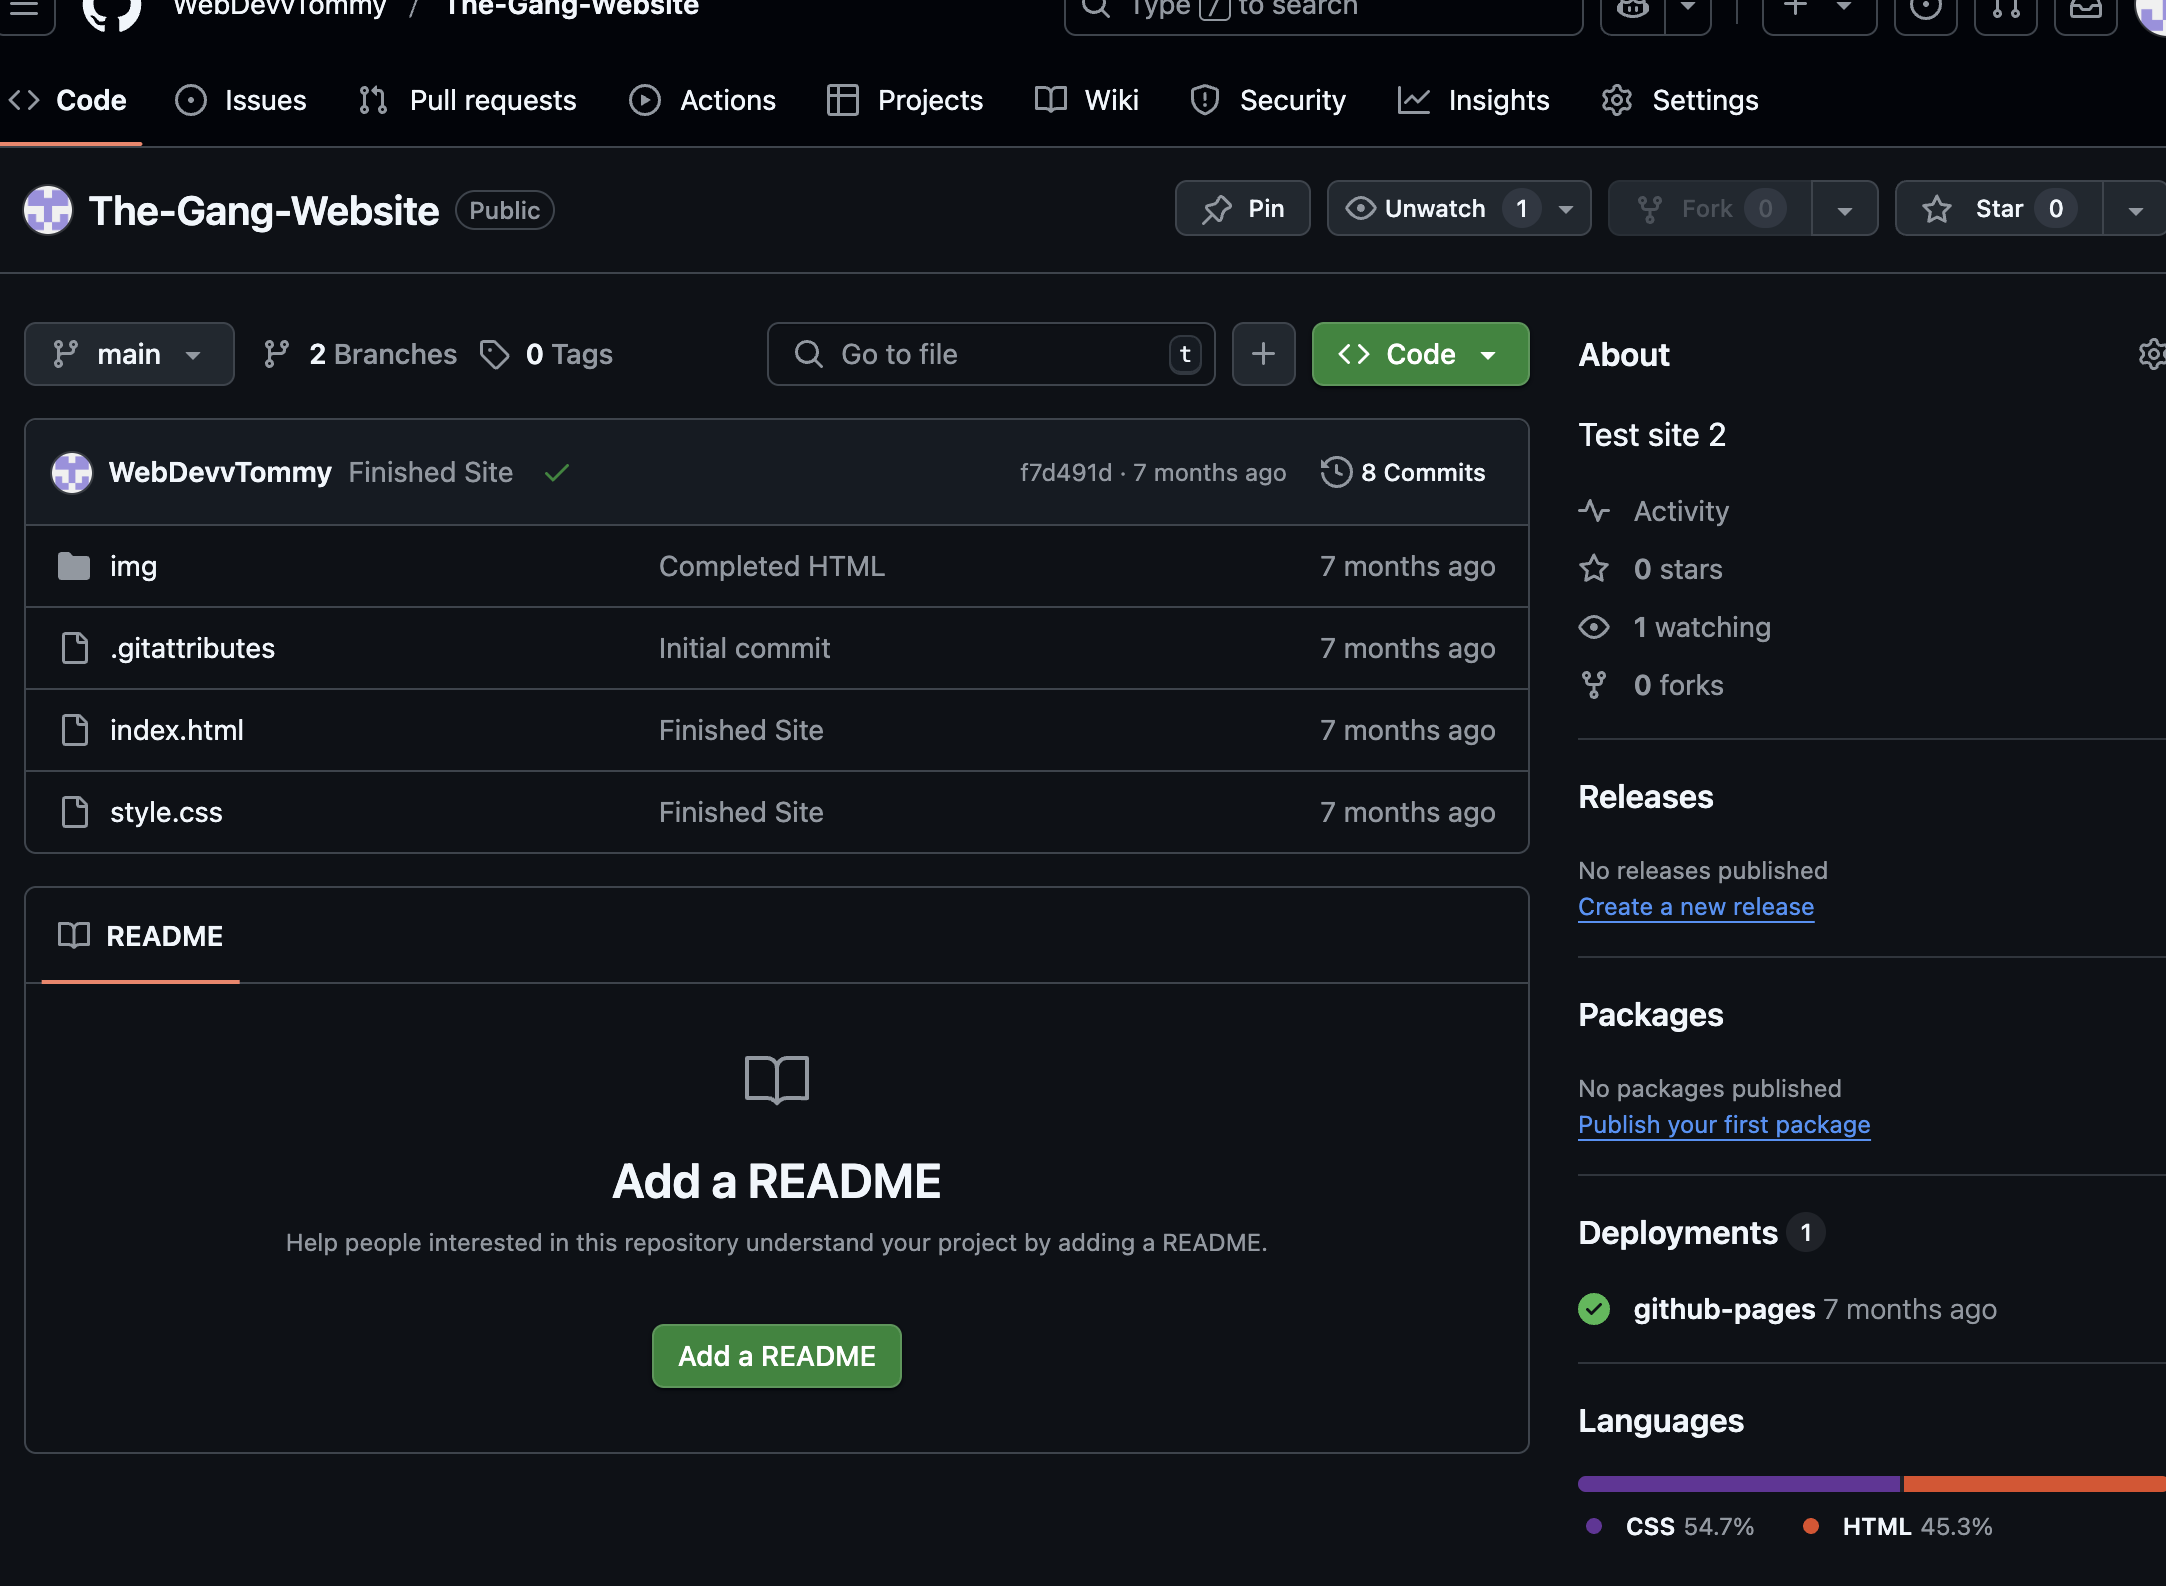
Task: Open the CSS 54.7% language link
Action: point(1670,1527)
